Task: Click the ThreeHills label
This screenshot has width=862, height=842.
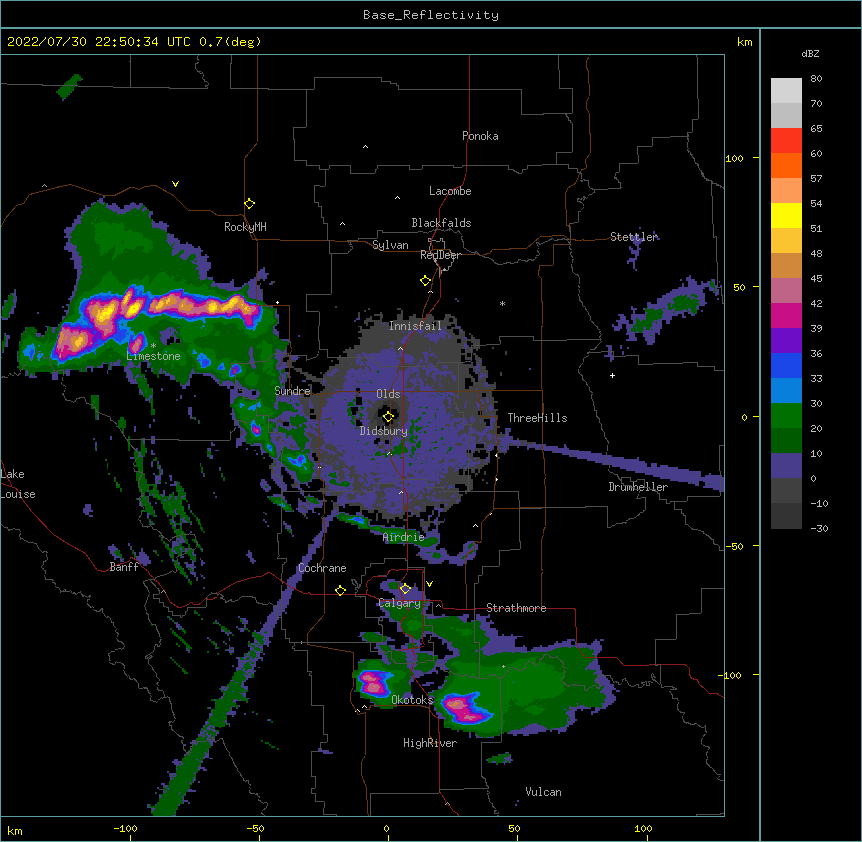Action: click(537, 418)
